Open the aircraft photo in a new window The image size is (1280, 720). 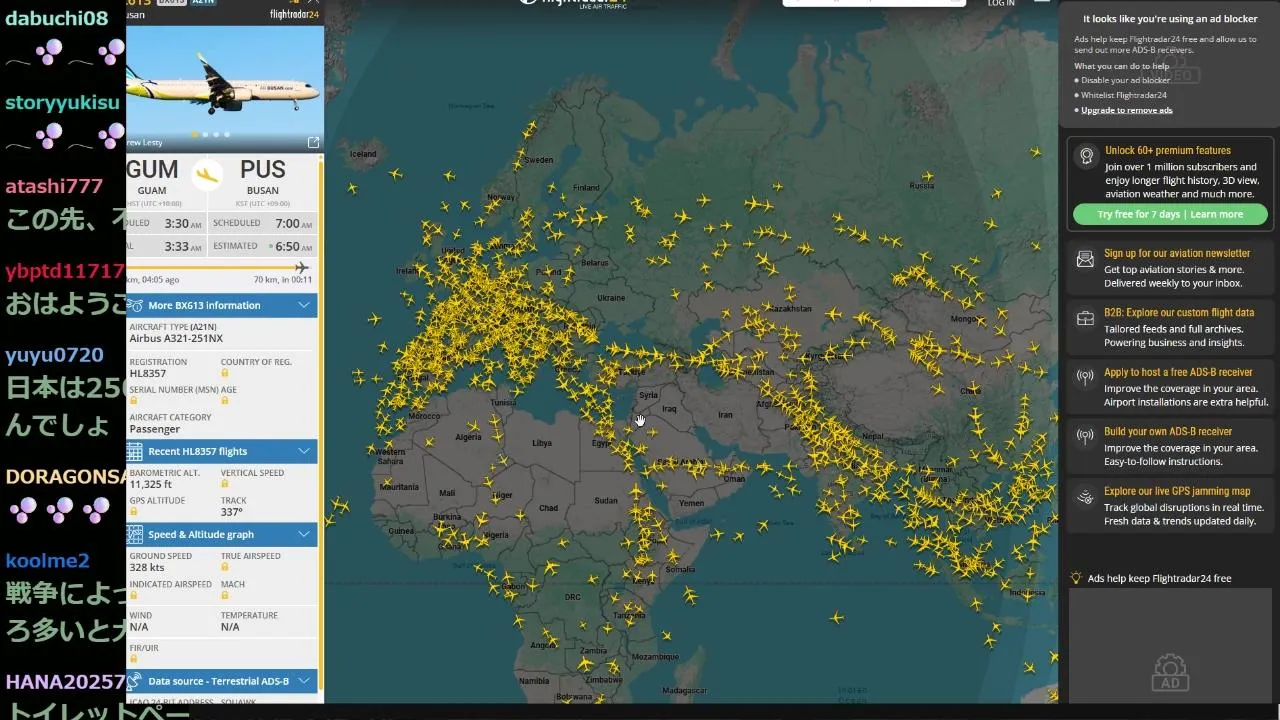313,143
